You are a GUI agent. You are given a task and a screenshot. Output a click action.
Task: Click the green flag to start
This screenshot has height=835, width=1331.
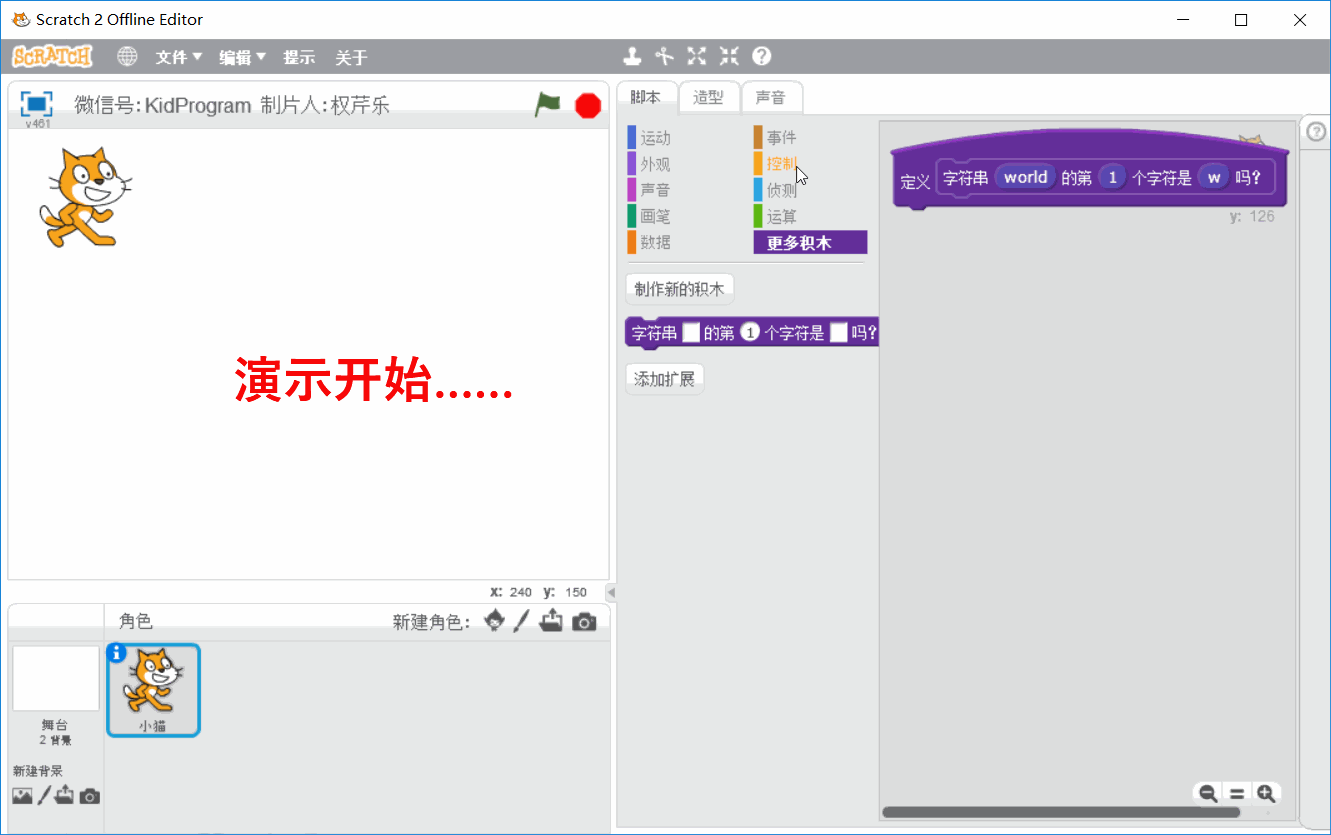tap(547, 104)
